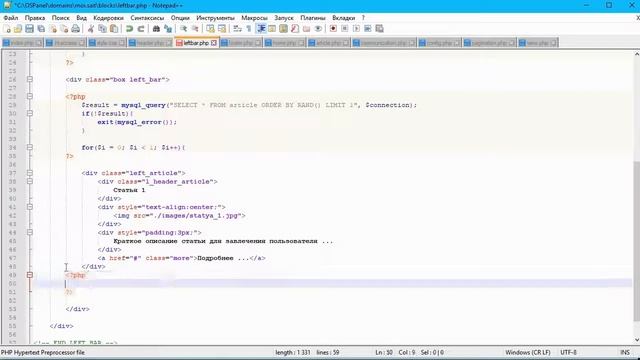Collapse the left_article div fold on line 37
Viewport: 640px width, 360px height.
[x=30, y=173]
